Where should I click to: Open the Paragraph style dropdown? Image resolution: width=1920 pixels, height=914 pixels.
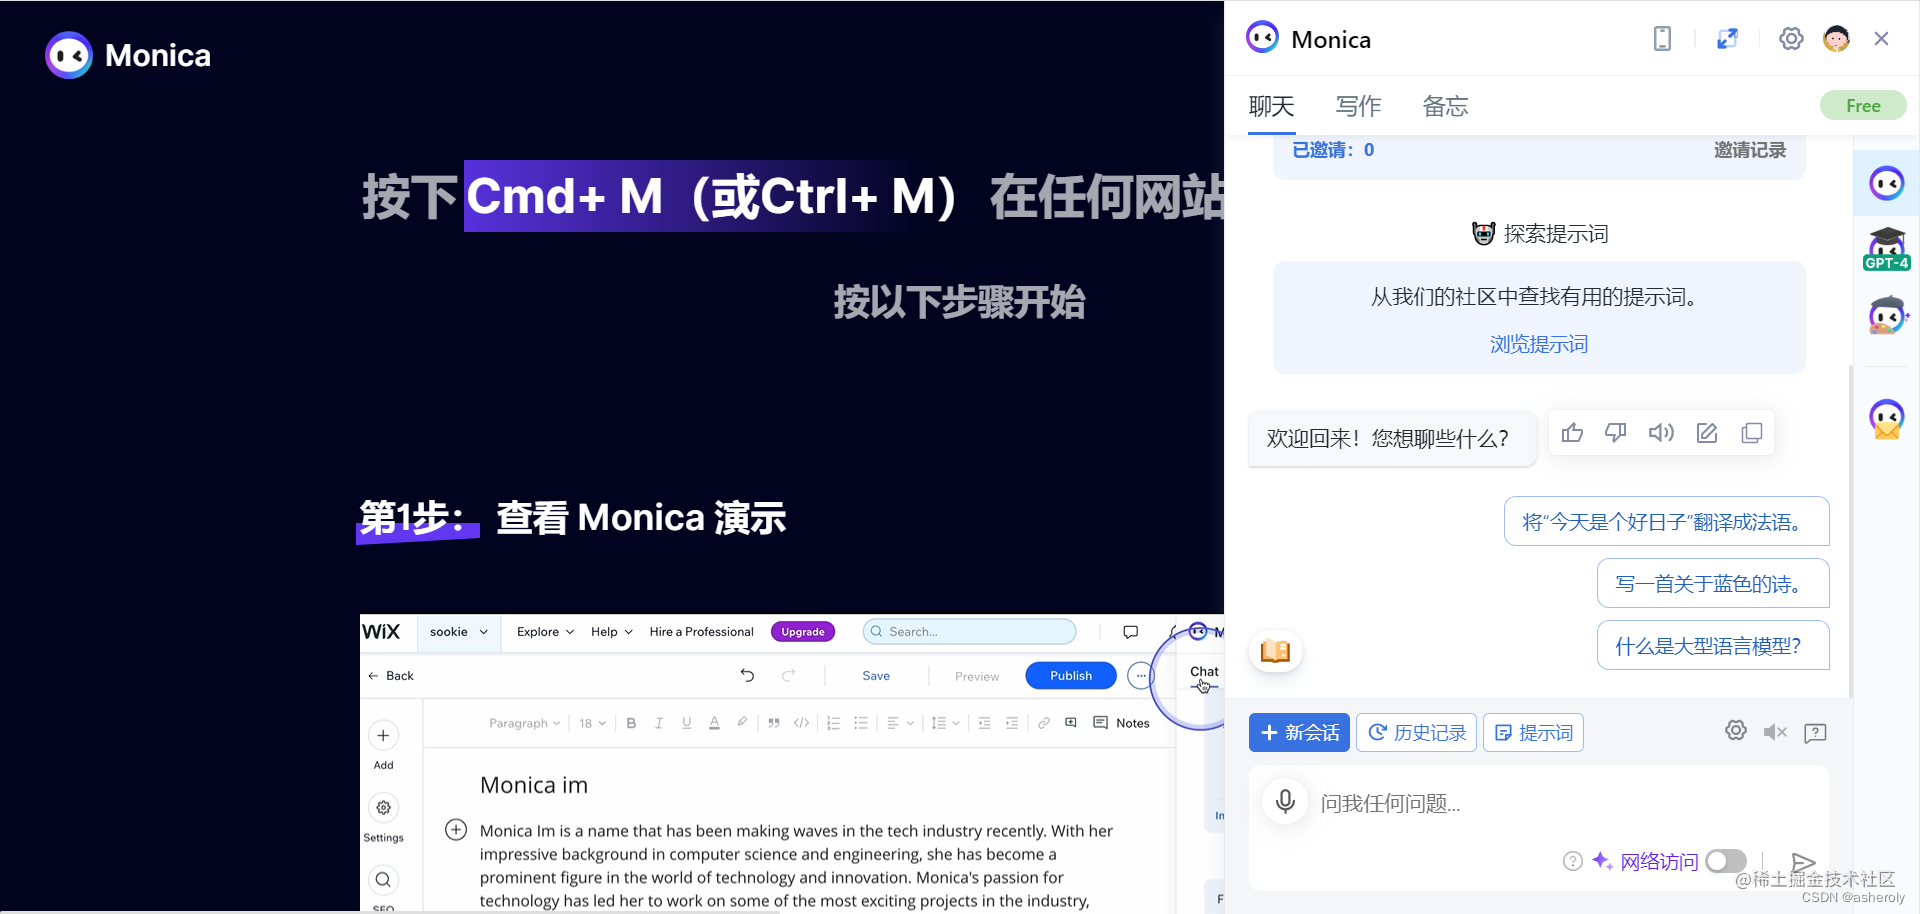(524, 722)
